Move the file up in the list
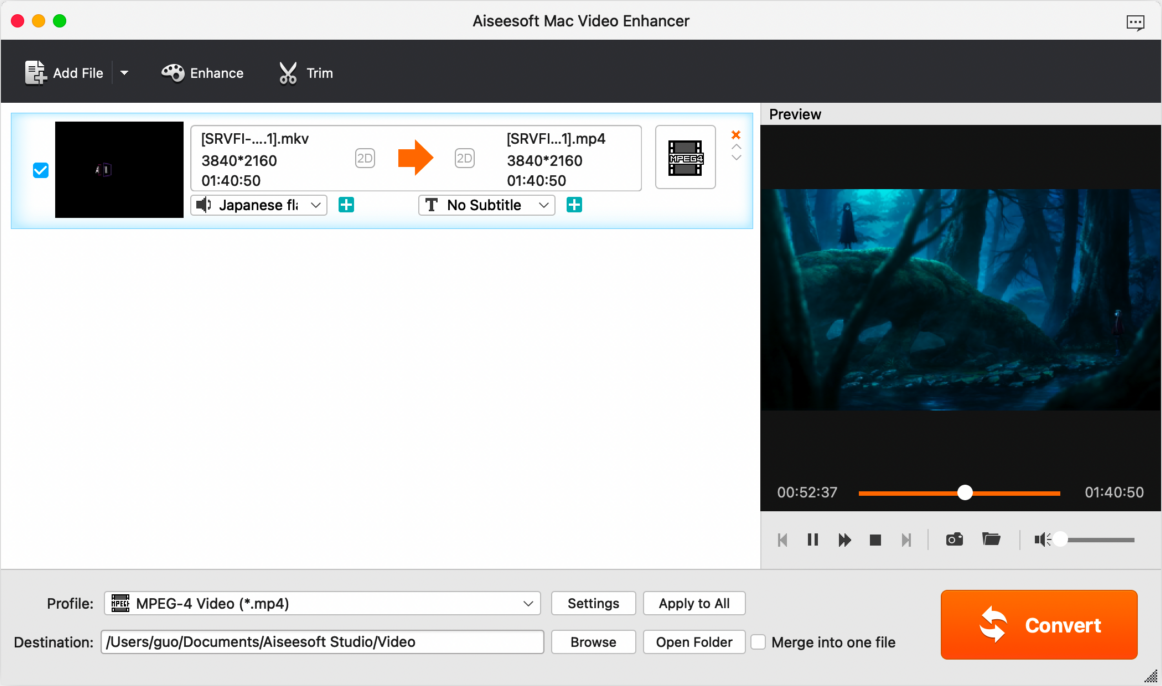The image size is (1162, 686). [x=737, y=147]
